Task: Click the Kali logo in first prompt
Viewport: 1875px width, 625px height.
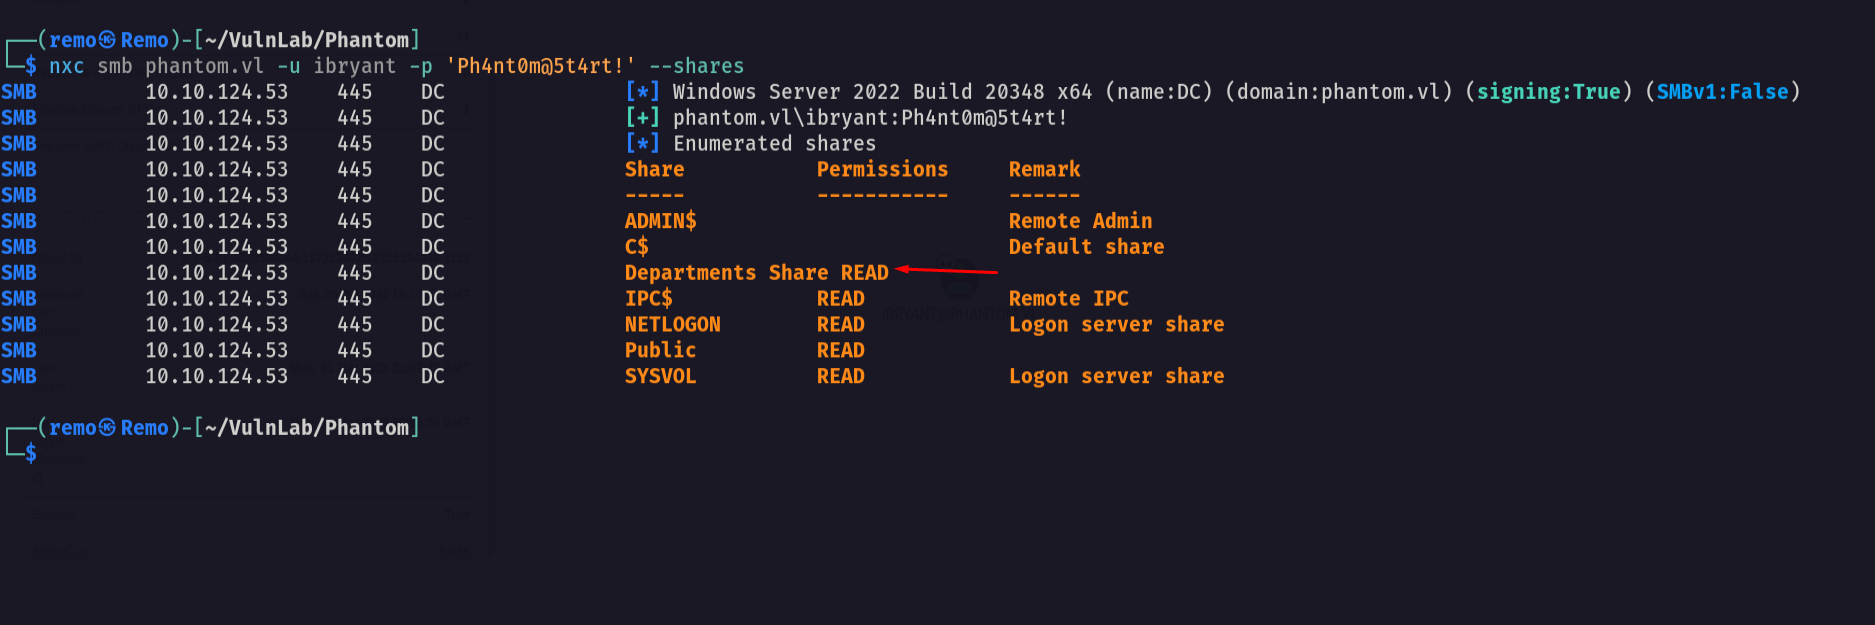Action: 107,40
